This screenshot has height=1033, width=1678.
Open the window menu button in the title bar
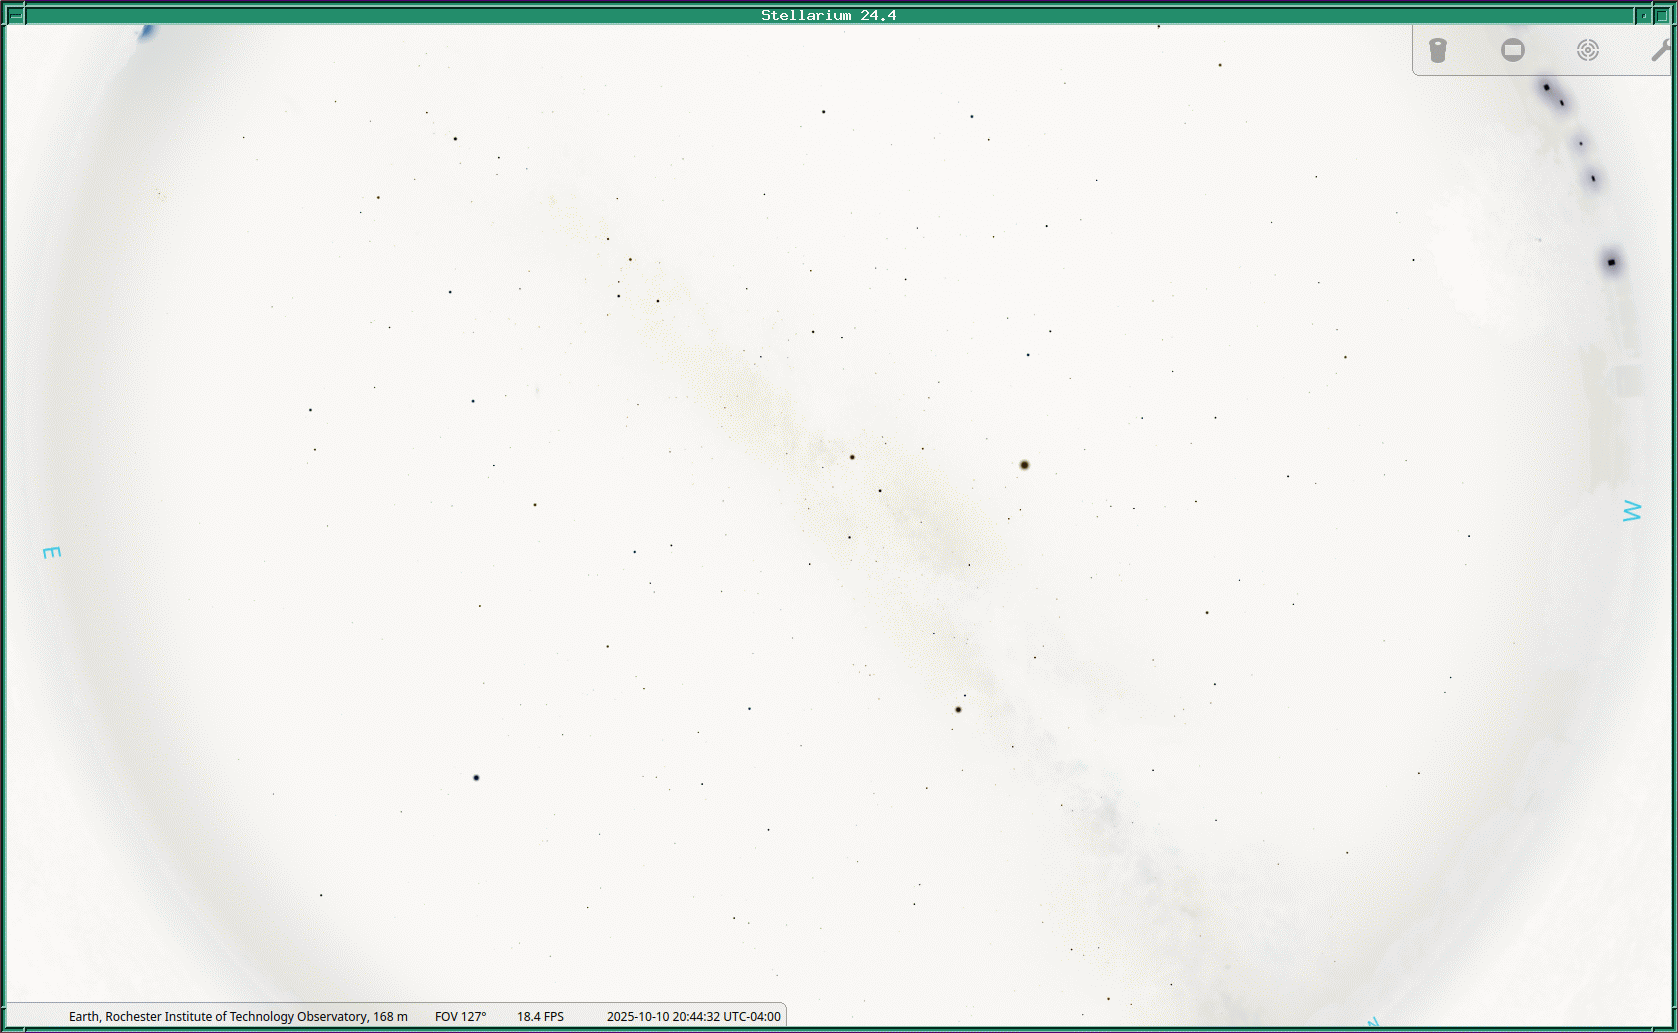point(15,15)
